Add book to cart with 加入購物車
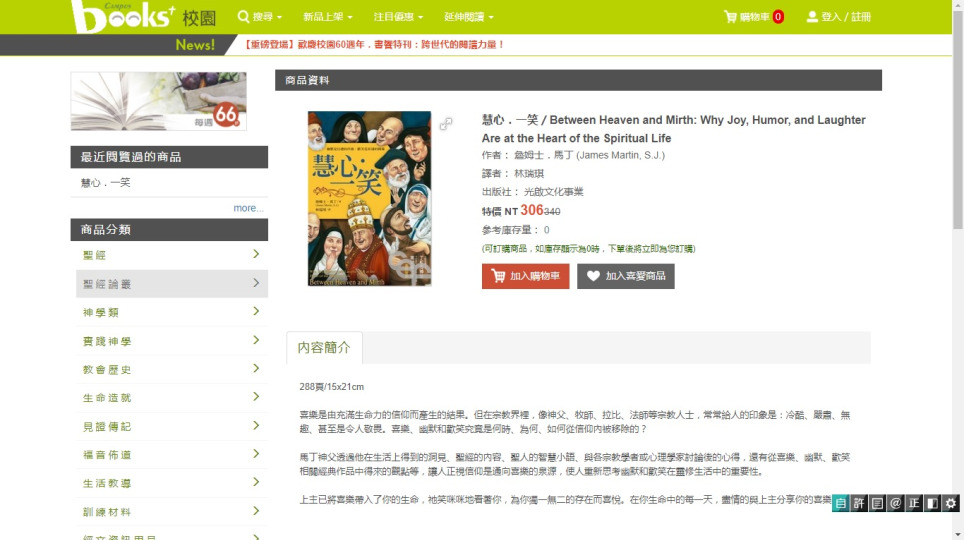 (525, 276)
